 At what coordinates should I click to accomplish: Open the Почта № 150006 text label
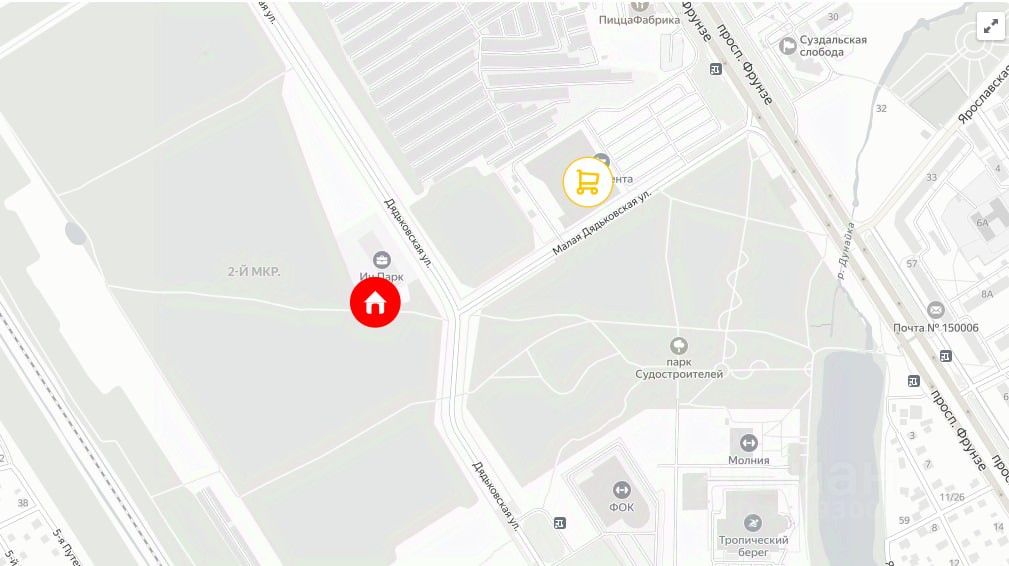tap(936, 328)
